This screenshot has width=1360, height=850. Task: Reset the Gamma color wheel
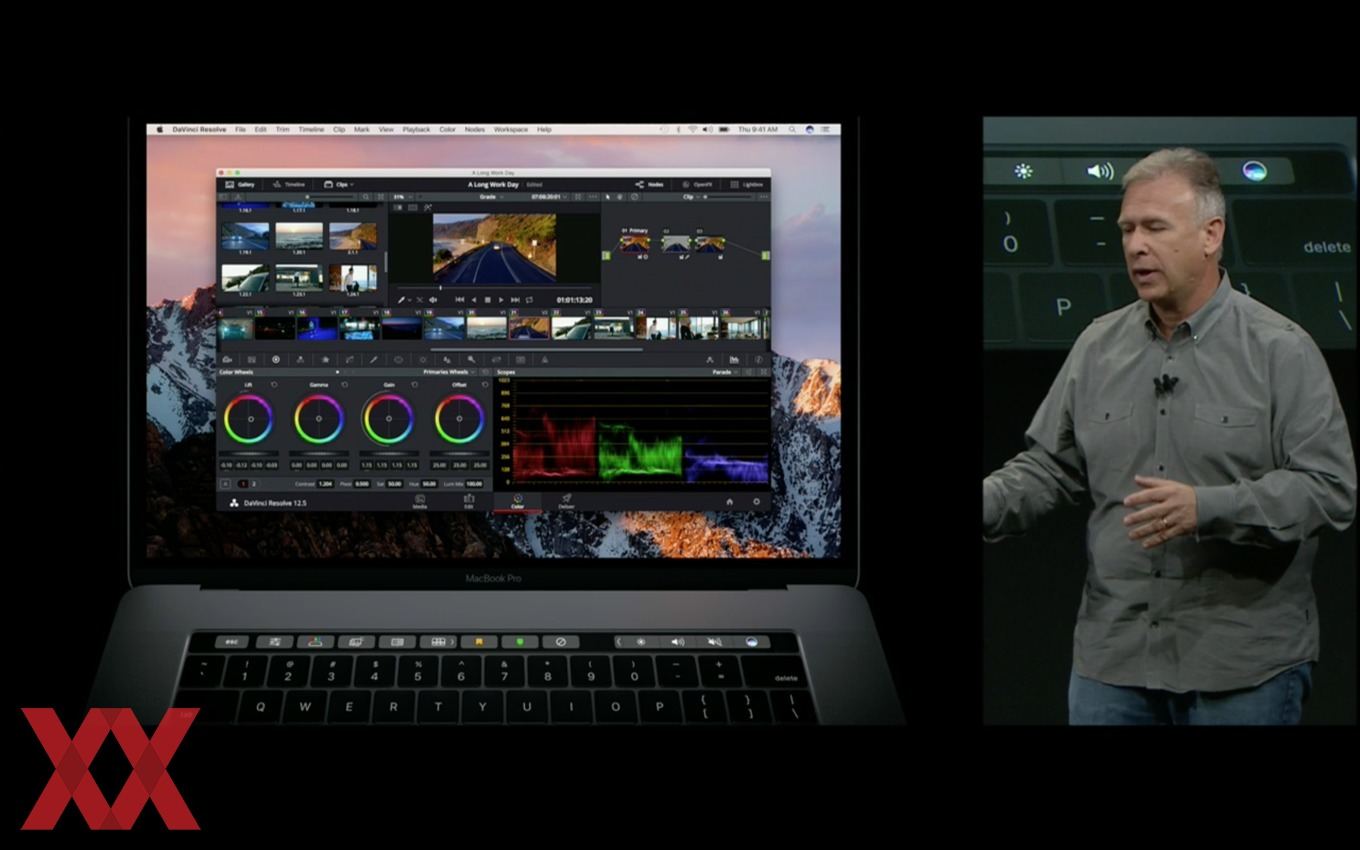[345, 384]
